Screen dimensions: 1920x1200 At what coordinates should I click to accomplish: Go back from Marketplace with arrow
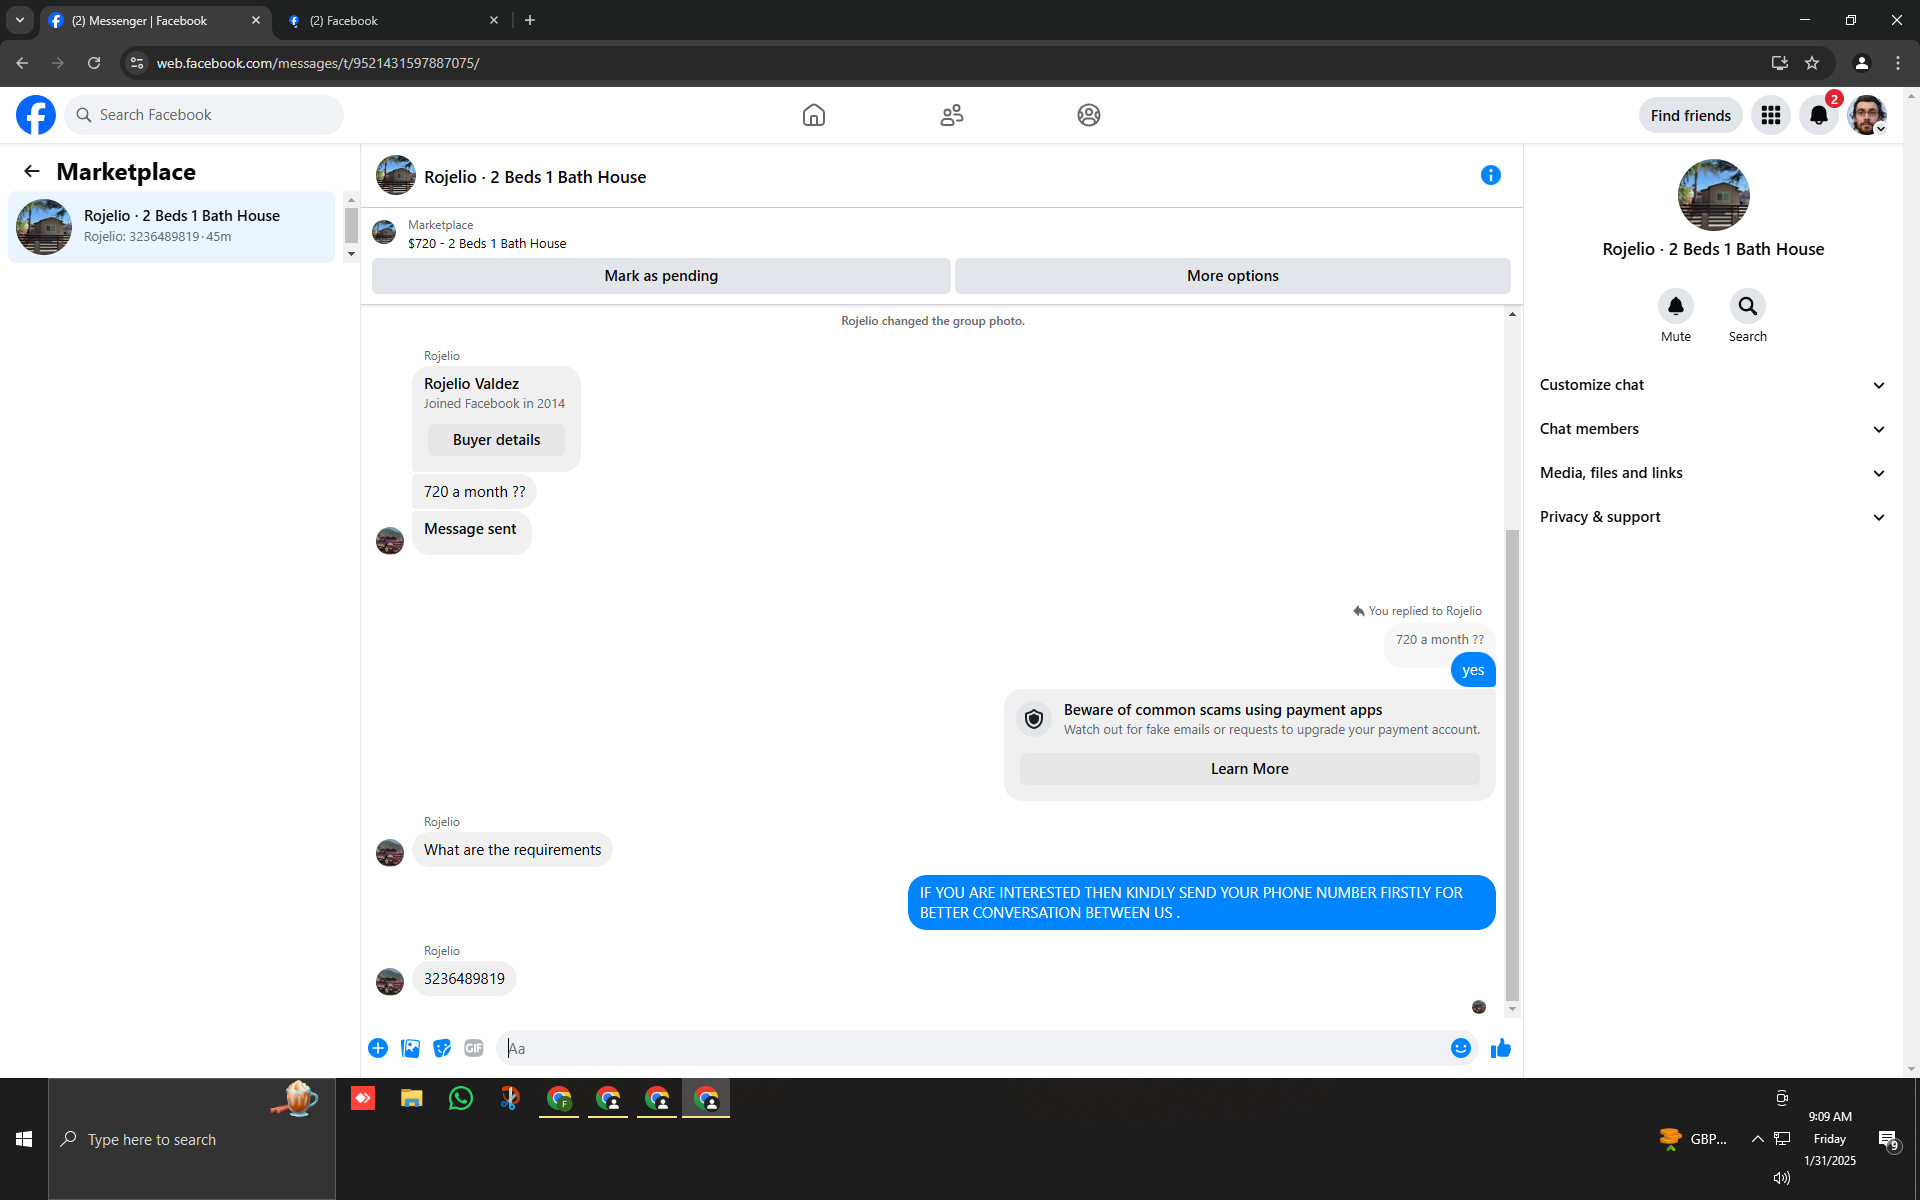32,171
